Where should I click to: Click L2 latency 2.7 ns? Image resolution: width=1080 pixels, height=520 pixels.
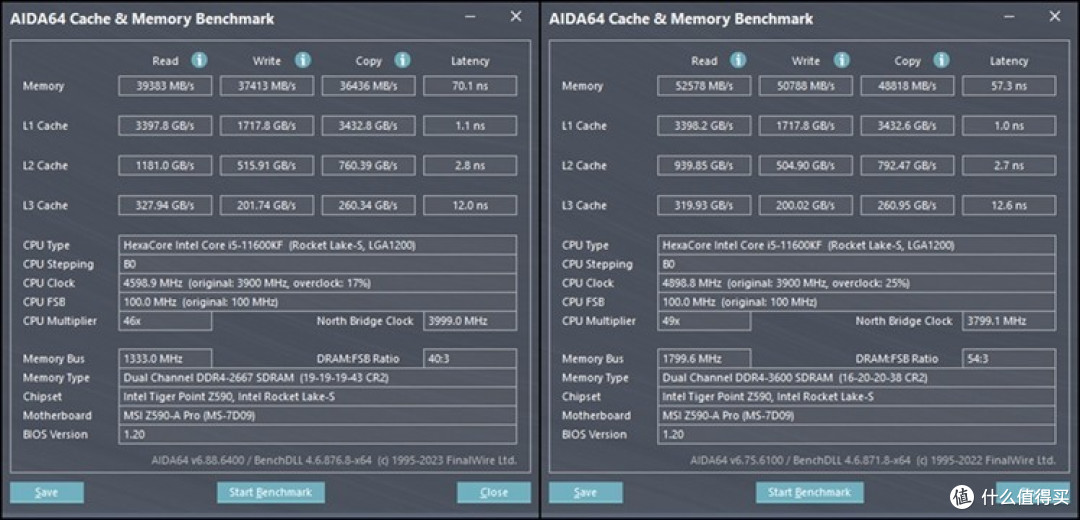pyautogui.click(x=1008, y=166)
